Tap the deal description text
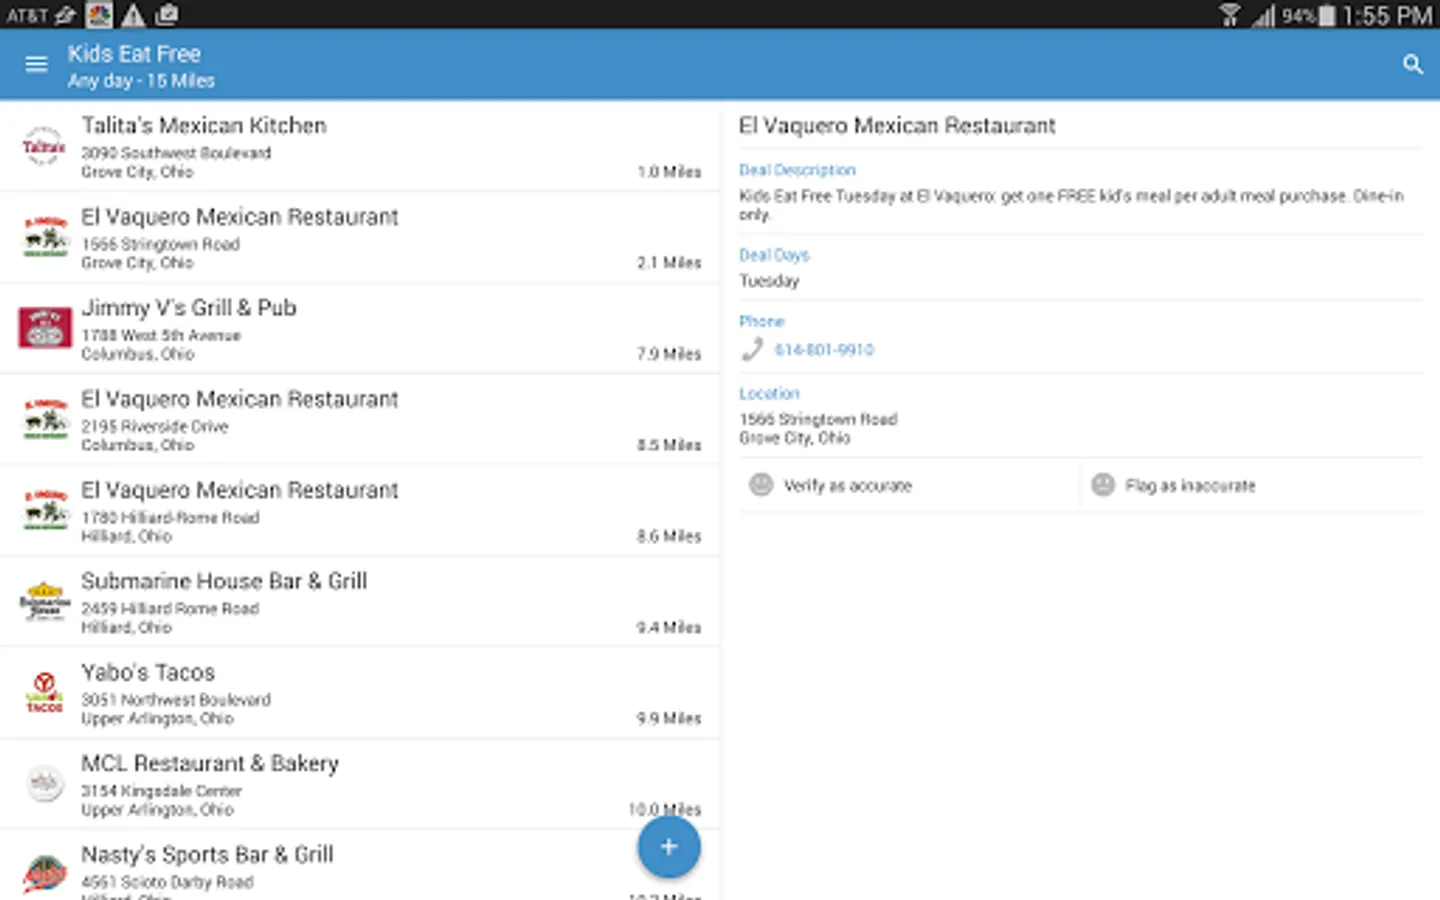 click(1072, 205)
